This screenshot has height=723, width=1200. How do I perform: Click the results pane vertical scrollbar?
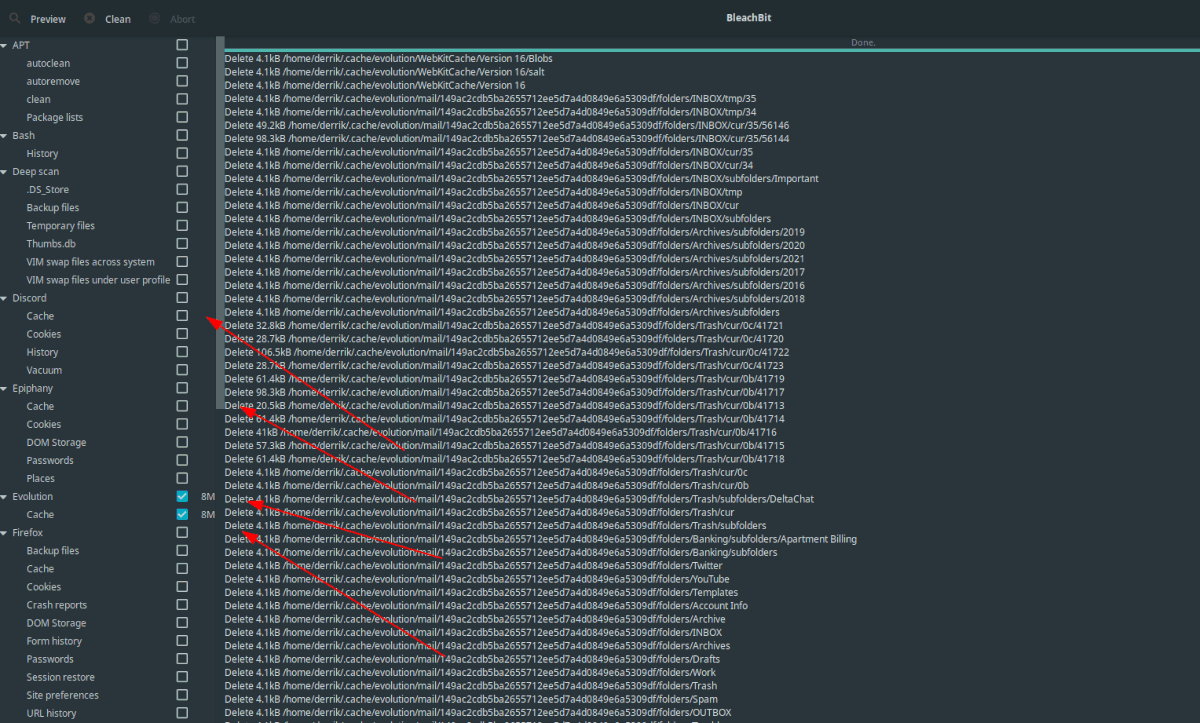(220, 222)
